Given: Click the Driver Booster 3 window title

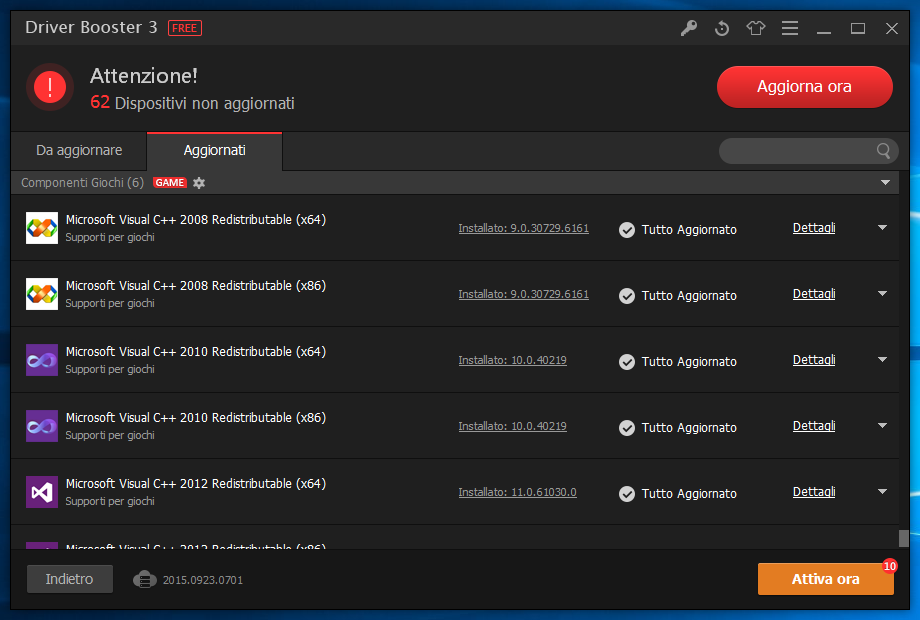Looking at the screenshot, I should [x=91, y=28].
